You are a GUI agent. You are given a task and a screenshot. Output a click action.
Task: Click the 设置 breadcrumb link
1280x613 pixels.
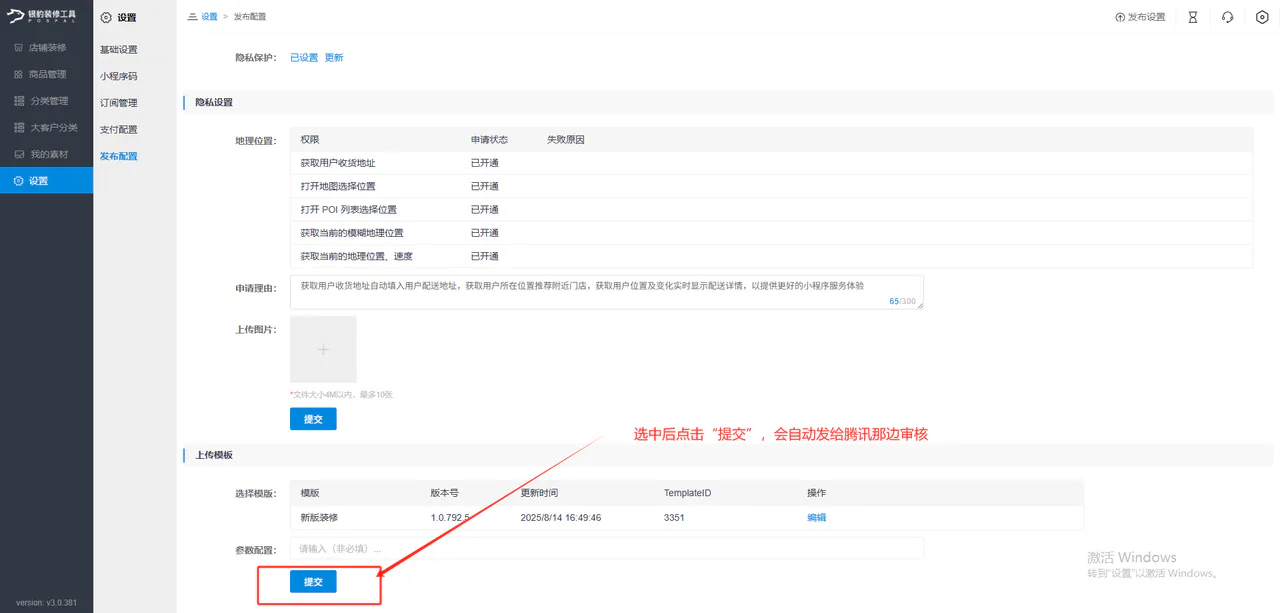point(209,17)
